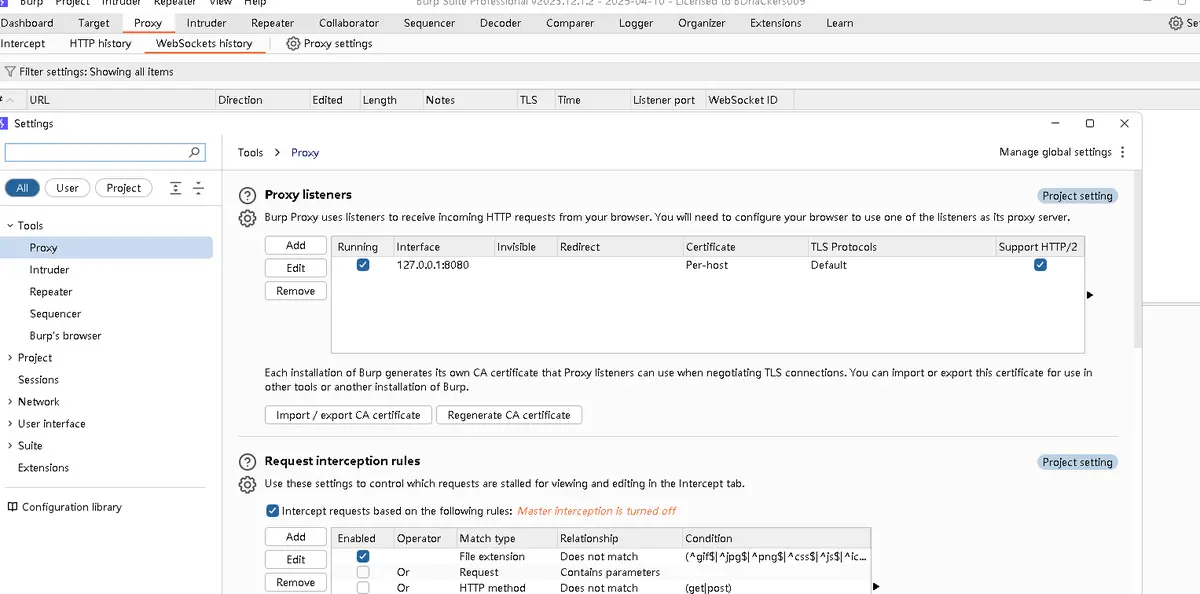This screenshot has height=594, width=1200.
Task: Toggle Intercept requests based on rules checkbox
Action: coord(273,510)
